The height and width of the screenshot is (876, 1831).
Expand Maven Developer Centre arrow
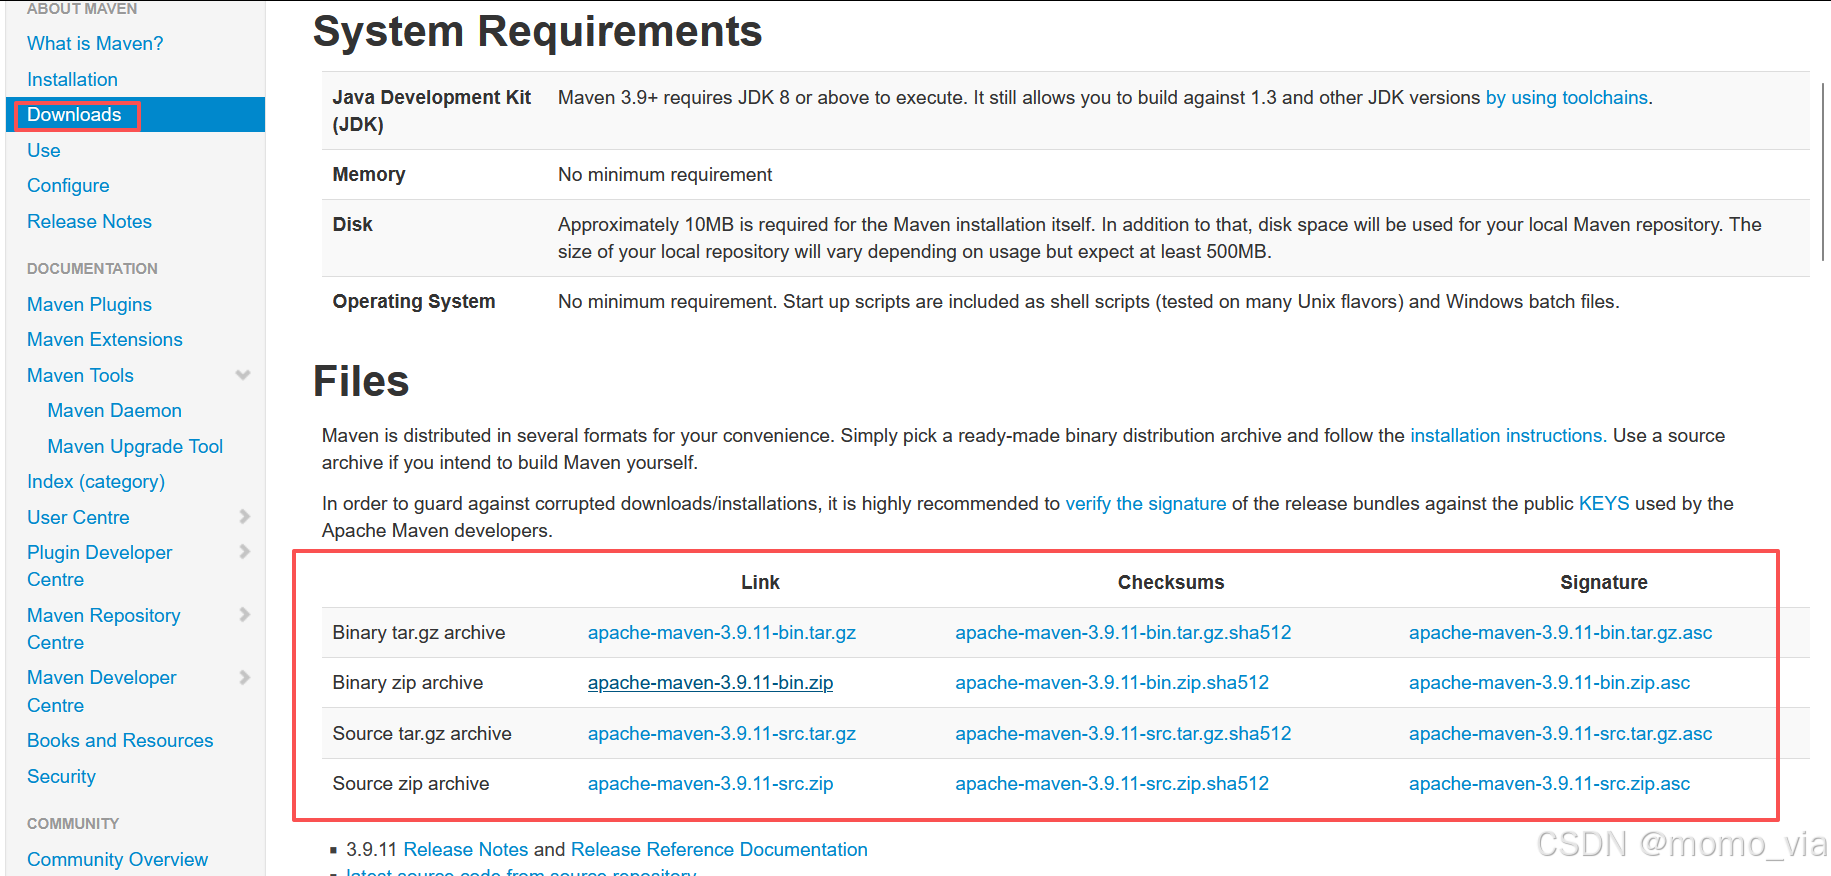(x=245, y=677)
